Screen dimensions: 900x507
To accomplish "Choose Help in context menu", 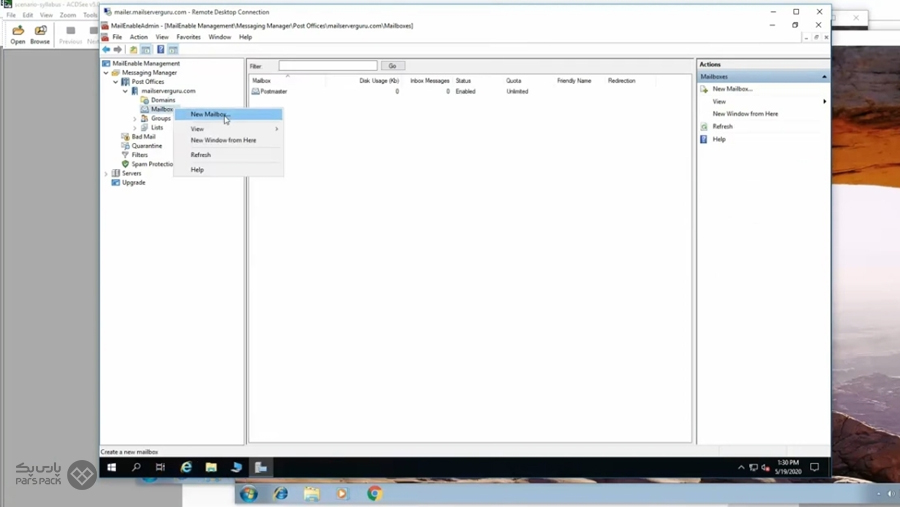I will [x=228, y=170].
